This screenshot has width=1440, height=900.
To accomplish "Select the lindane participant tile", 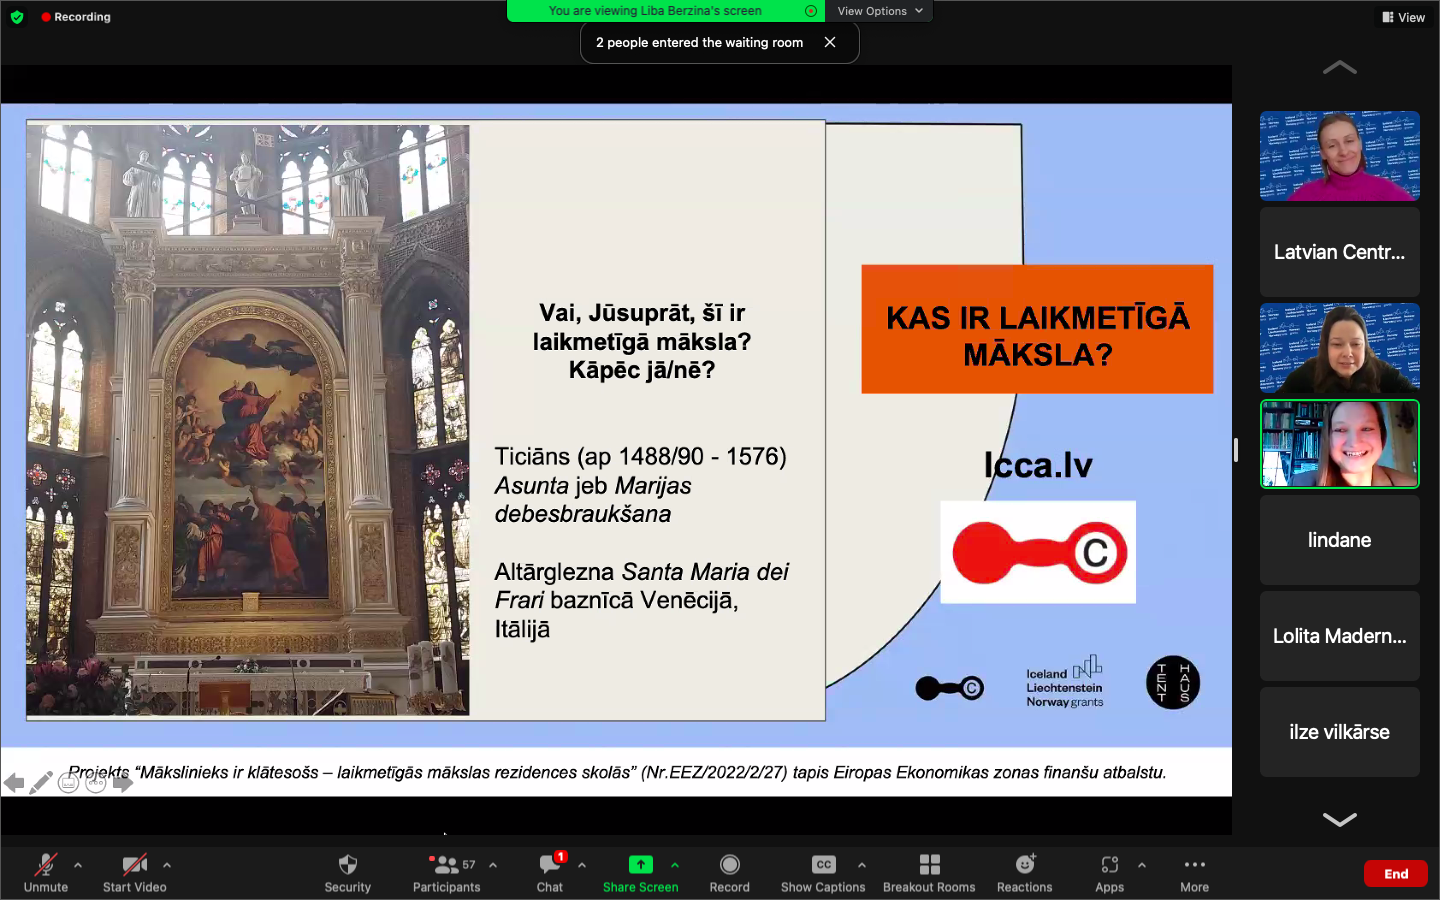I will (x=1340, y=540).
